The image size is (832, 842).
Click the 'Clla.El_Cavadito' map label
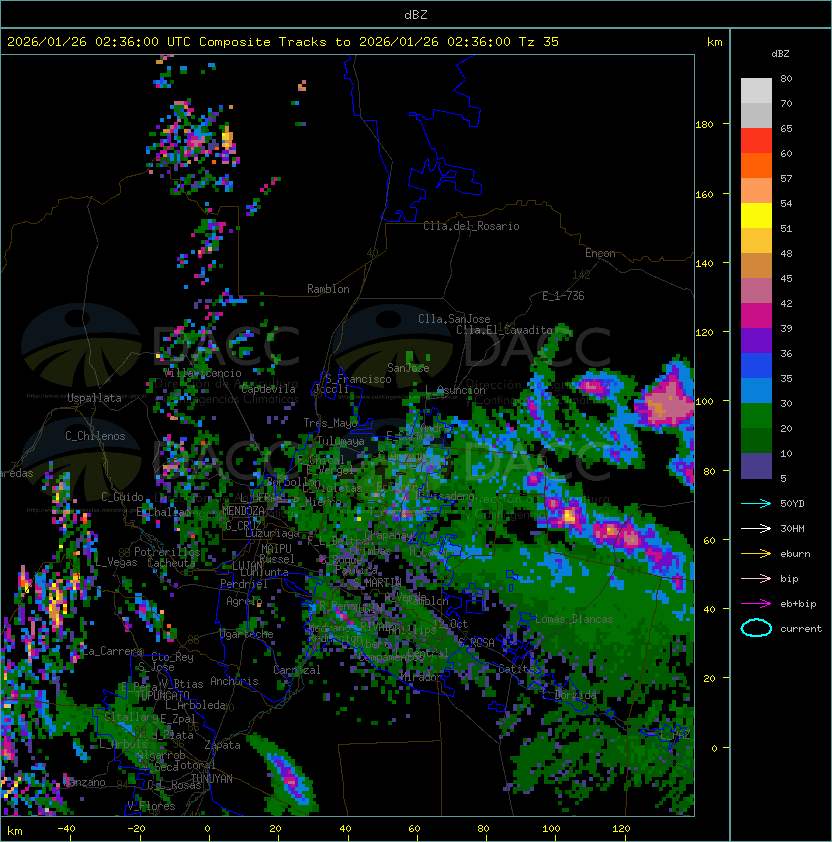tap(504, 330)
